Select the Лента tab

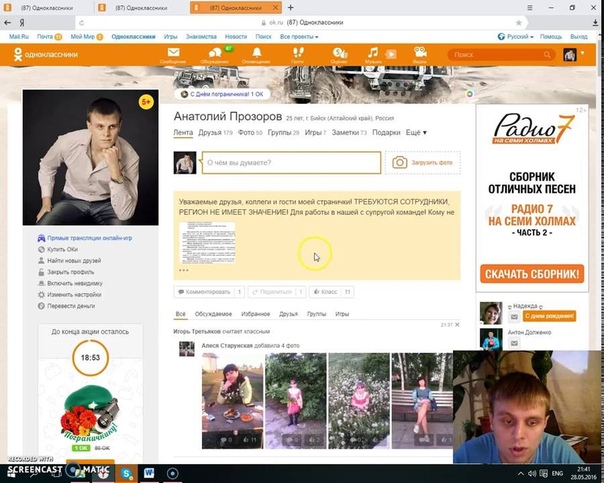(x=183, y=132)
